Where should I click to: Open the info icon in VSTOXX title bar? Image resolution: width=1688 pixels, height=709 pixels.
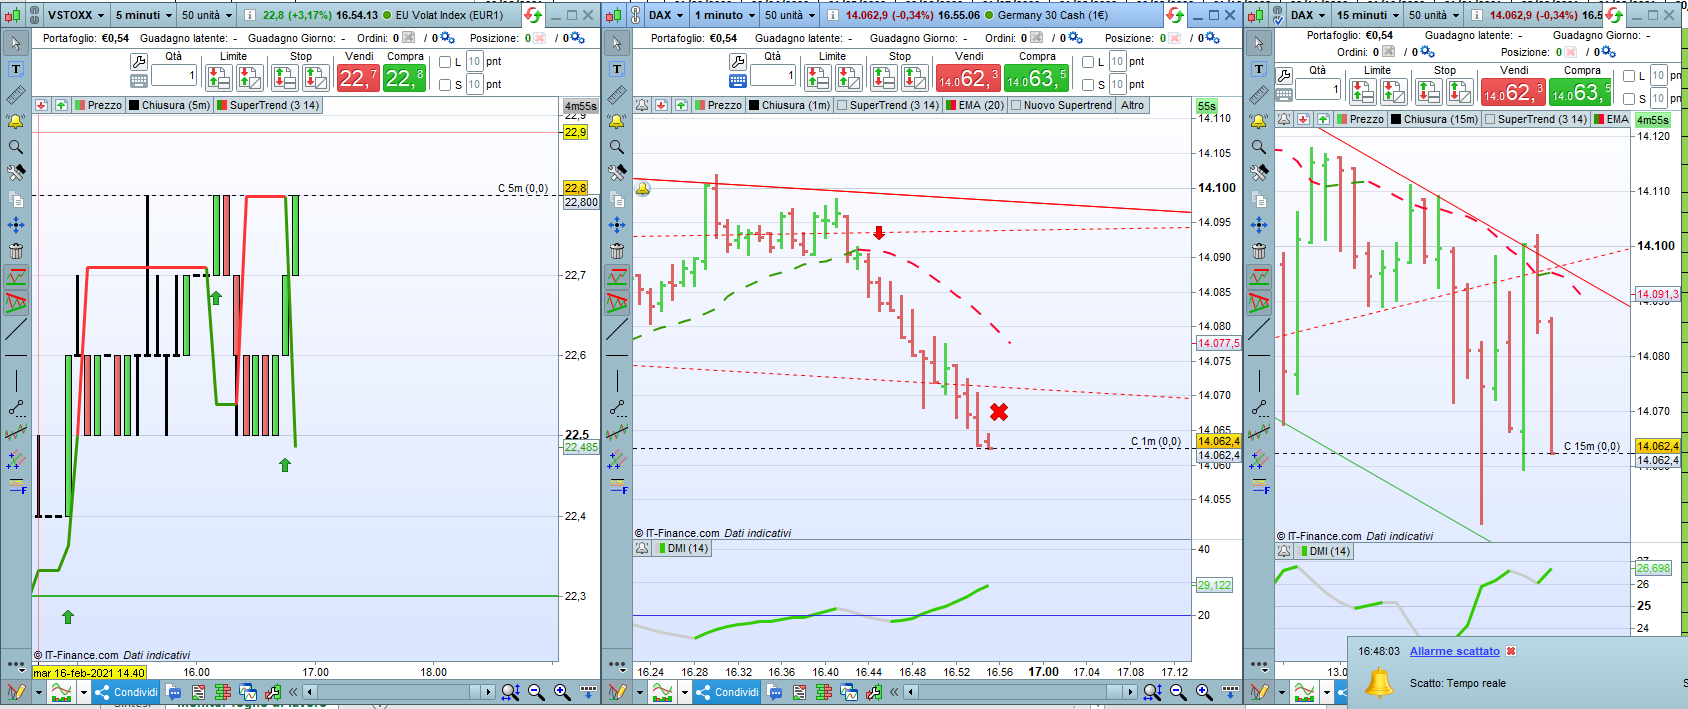[250, 15]
